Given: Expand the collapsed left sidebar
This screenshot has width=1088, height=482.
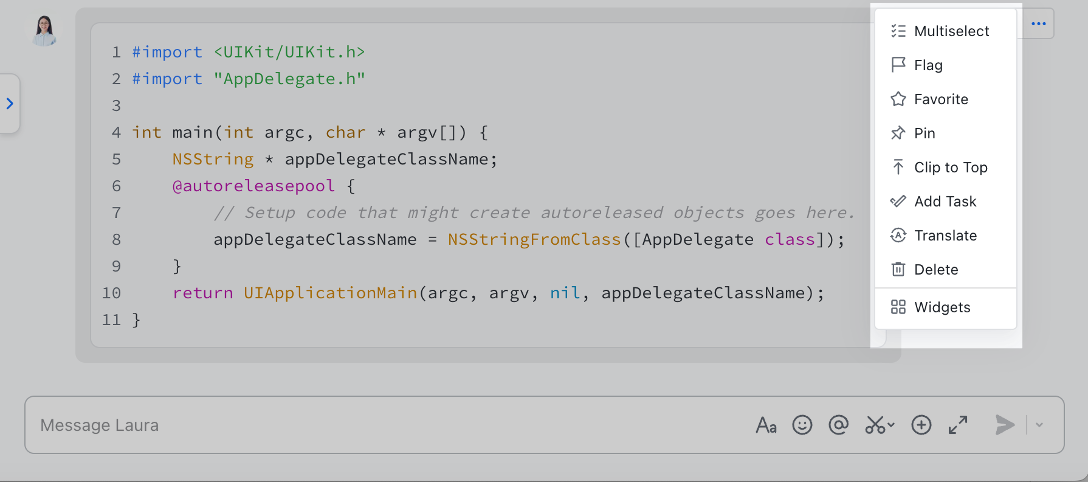Looking at the screenshot, I should (9, 103).
